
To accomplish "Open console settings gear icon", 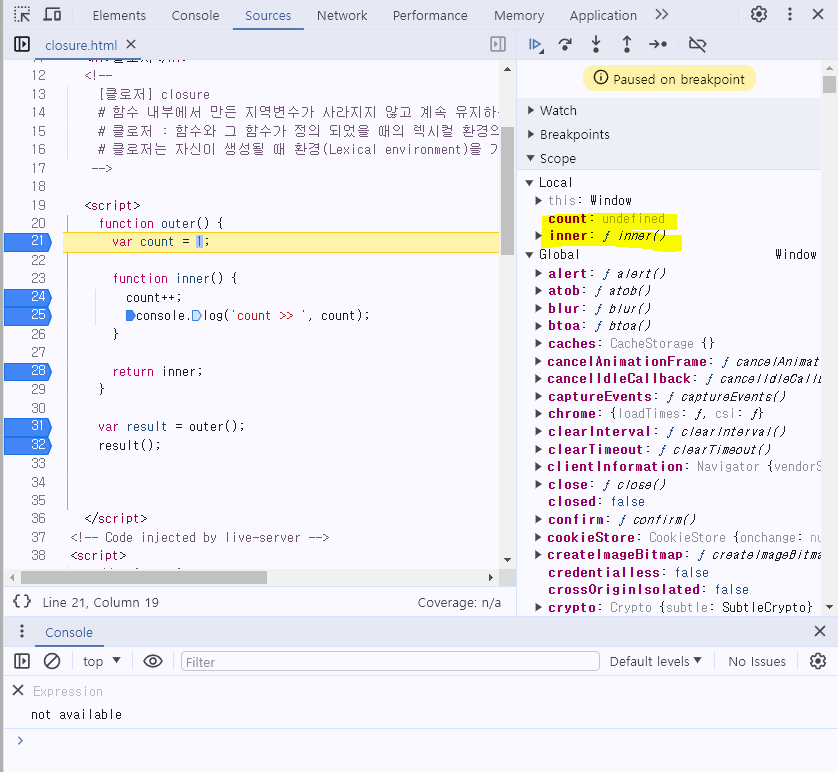I will point(818,661).
